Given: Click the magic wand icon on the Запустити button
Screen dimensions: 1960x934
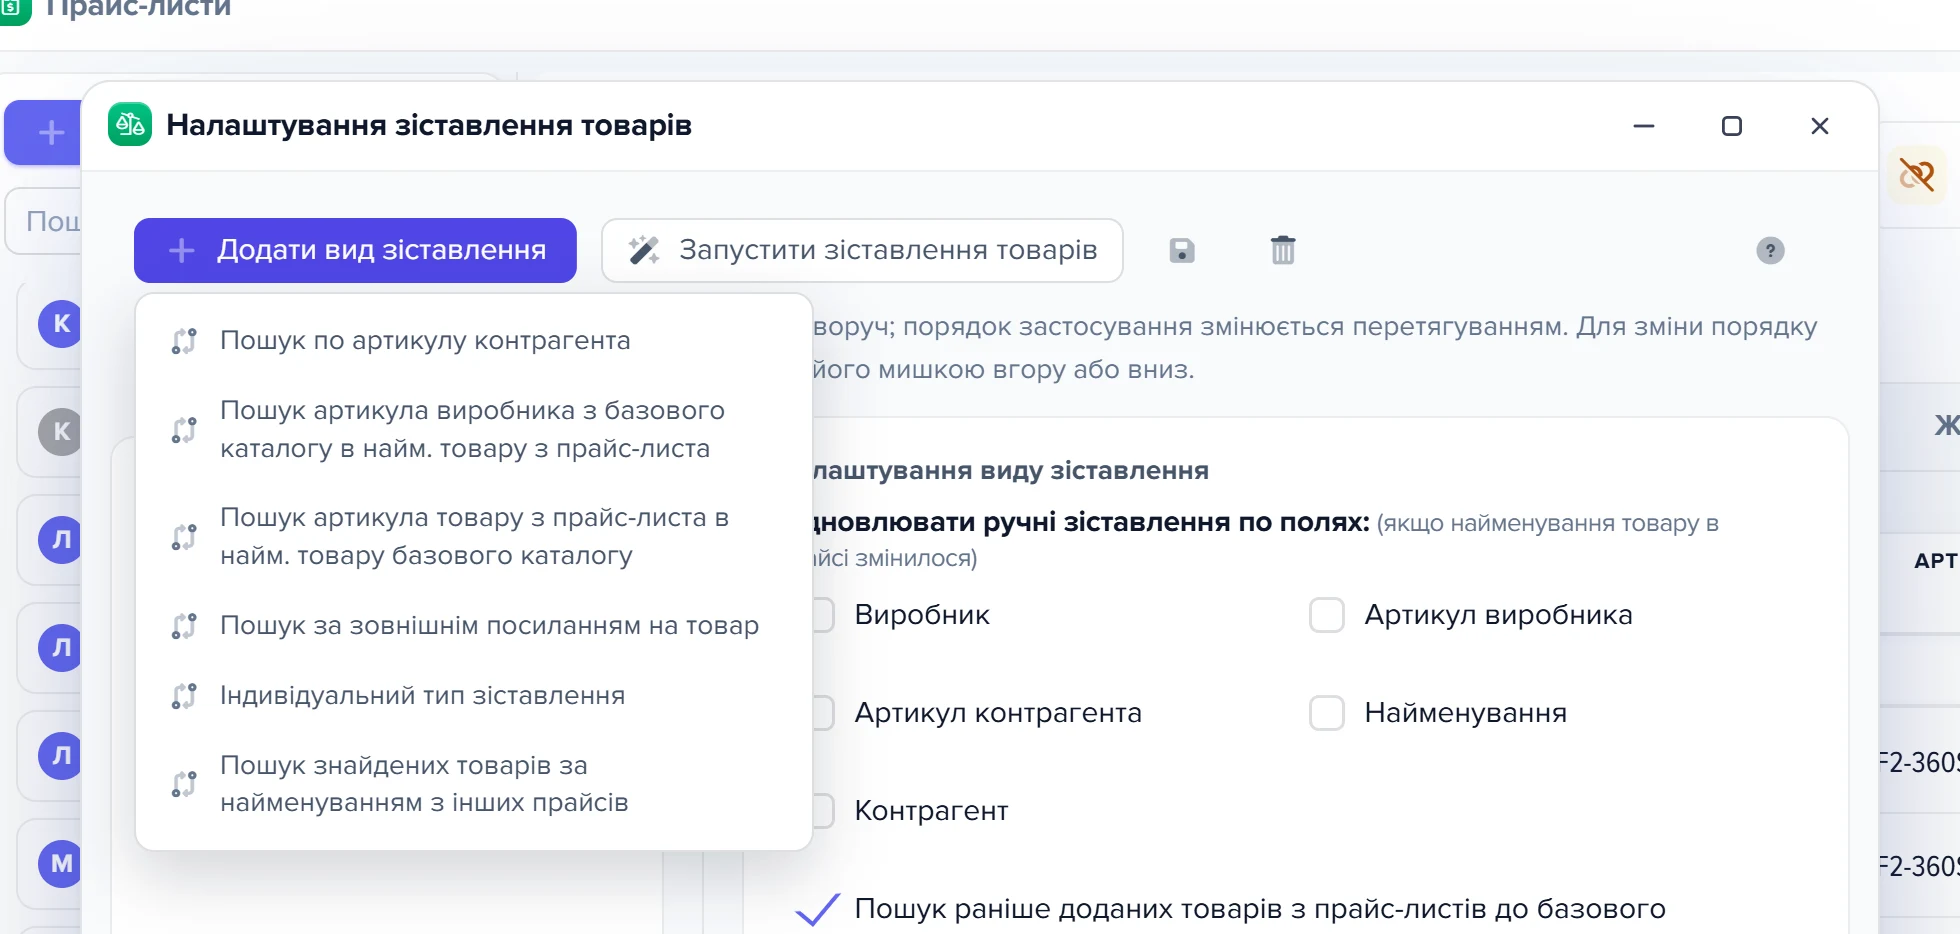Looking at the screenshot, I should [x=644, y=250].
